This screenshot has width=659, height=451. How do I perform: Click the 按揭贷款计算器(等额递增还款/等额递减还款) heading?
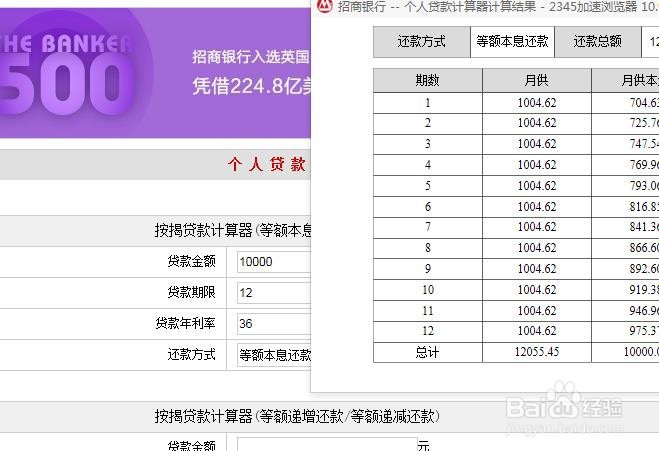click(x=297, y=417)
